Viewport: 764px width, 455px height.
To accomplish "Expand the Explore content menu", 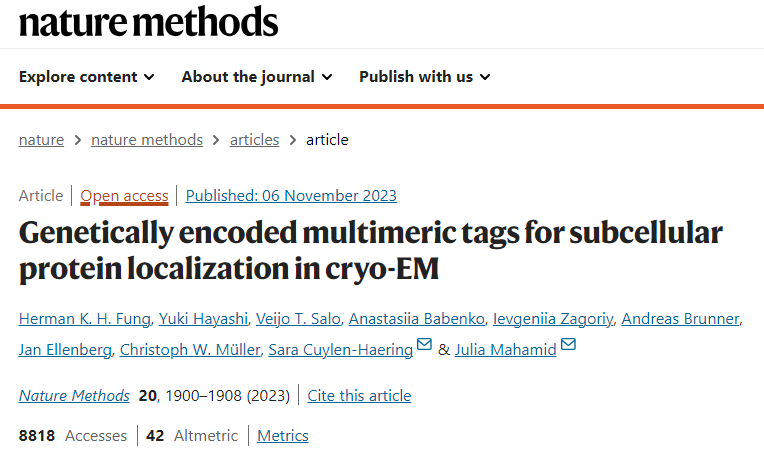I will tap(87, 77).
